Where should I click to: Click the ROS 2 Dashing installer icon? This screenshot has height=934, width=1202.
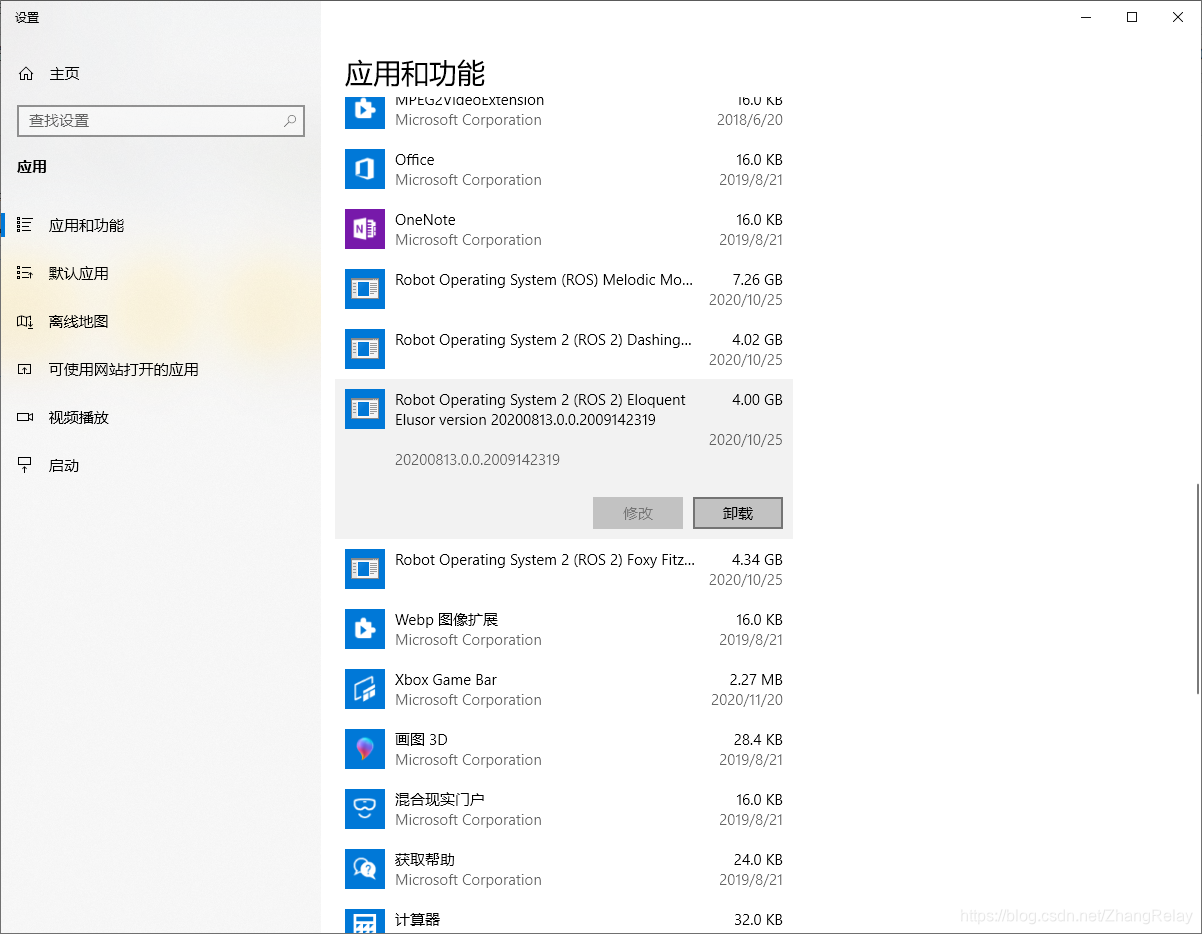tap(365, 349)
